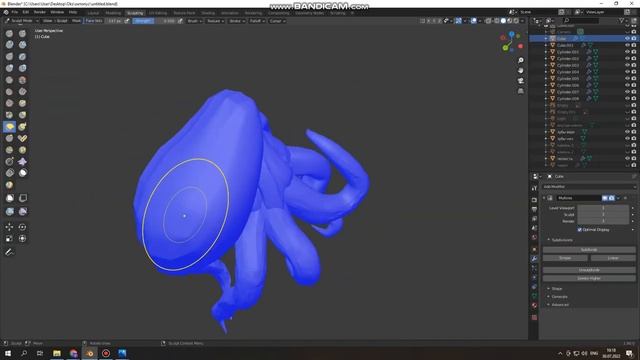Select the Inflate brush
This screenshot has height=360, width=640.
9,68
